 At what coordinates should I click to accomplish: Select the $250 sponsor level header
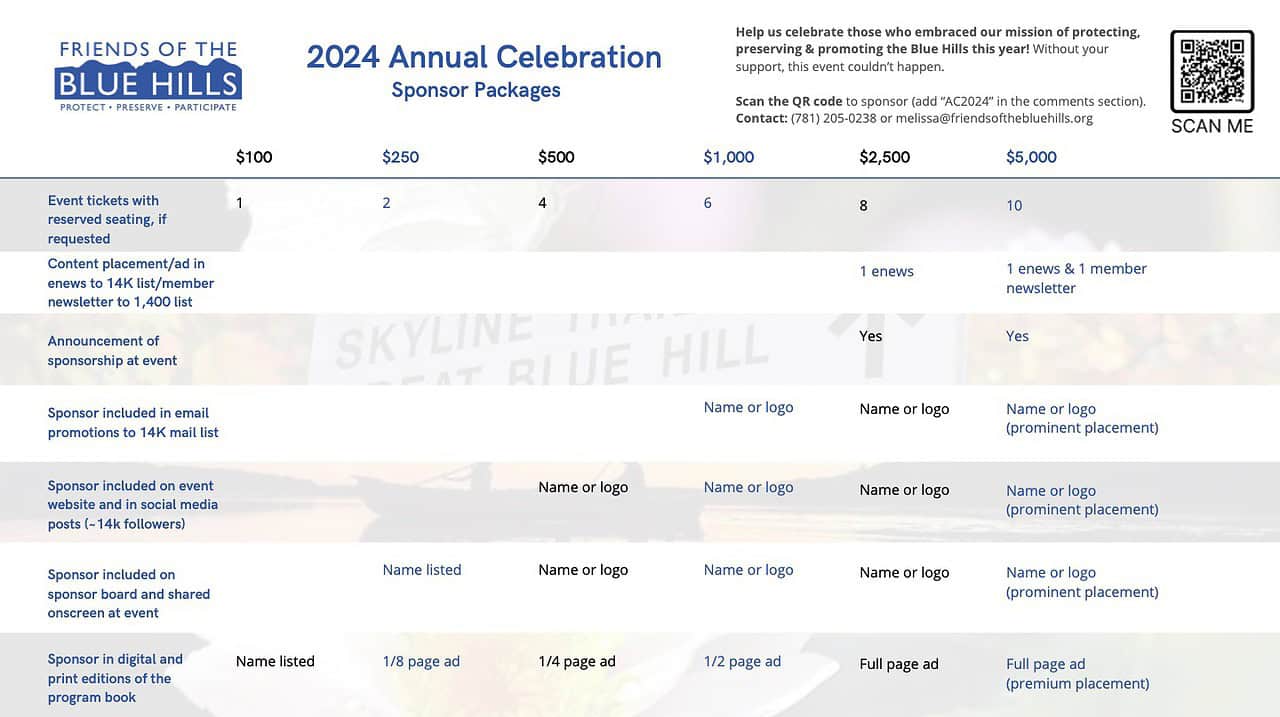tap(400, 157)
